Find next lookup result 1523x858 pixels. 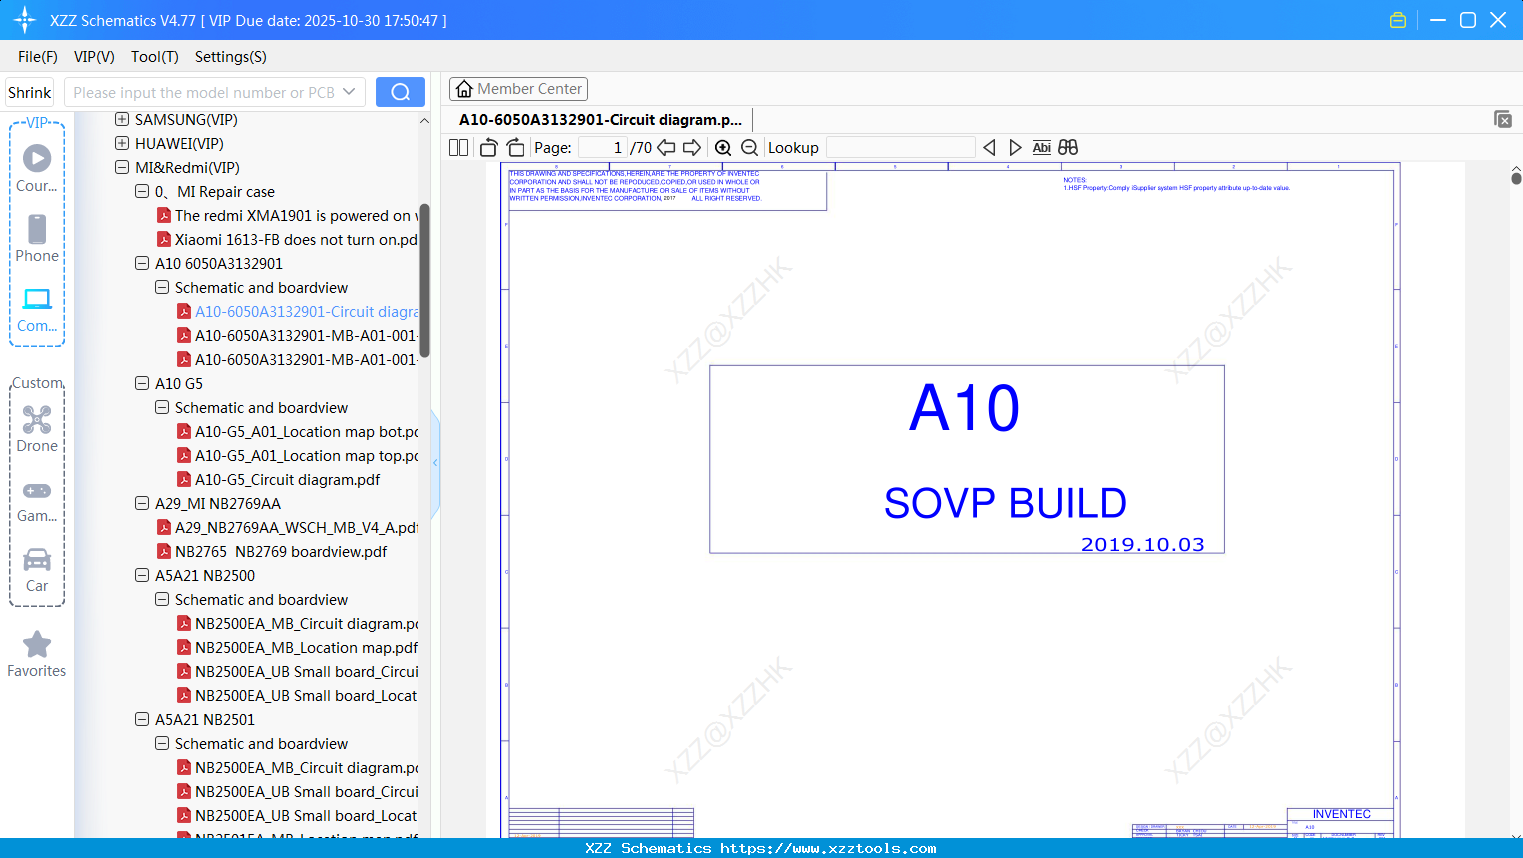pyautogui.click(x=1015, y=148)
